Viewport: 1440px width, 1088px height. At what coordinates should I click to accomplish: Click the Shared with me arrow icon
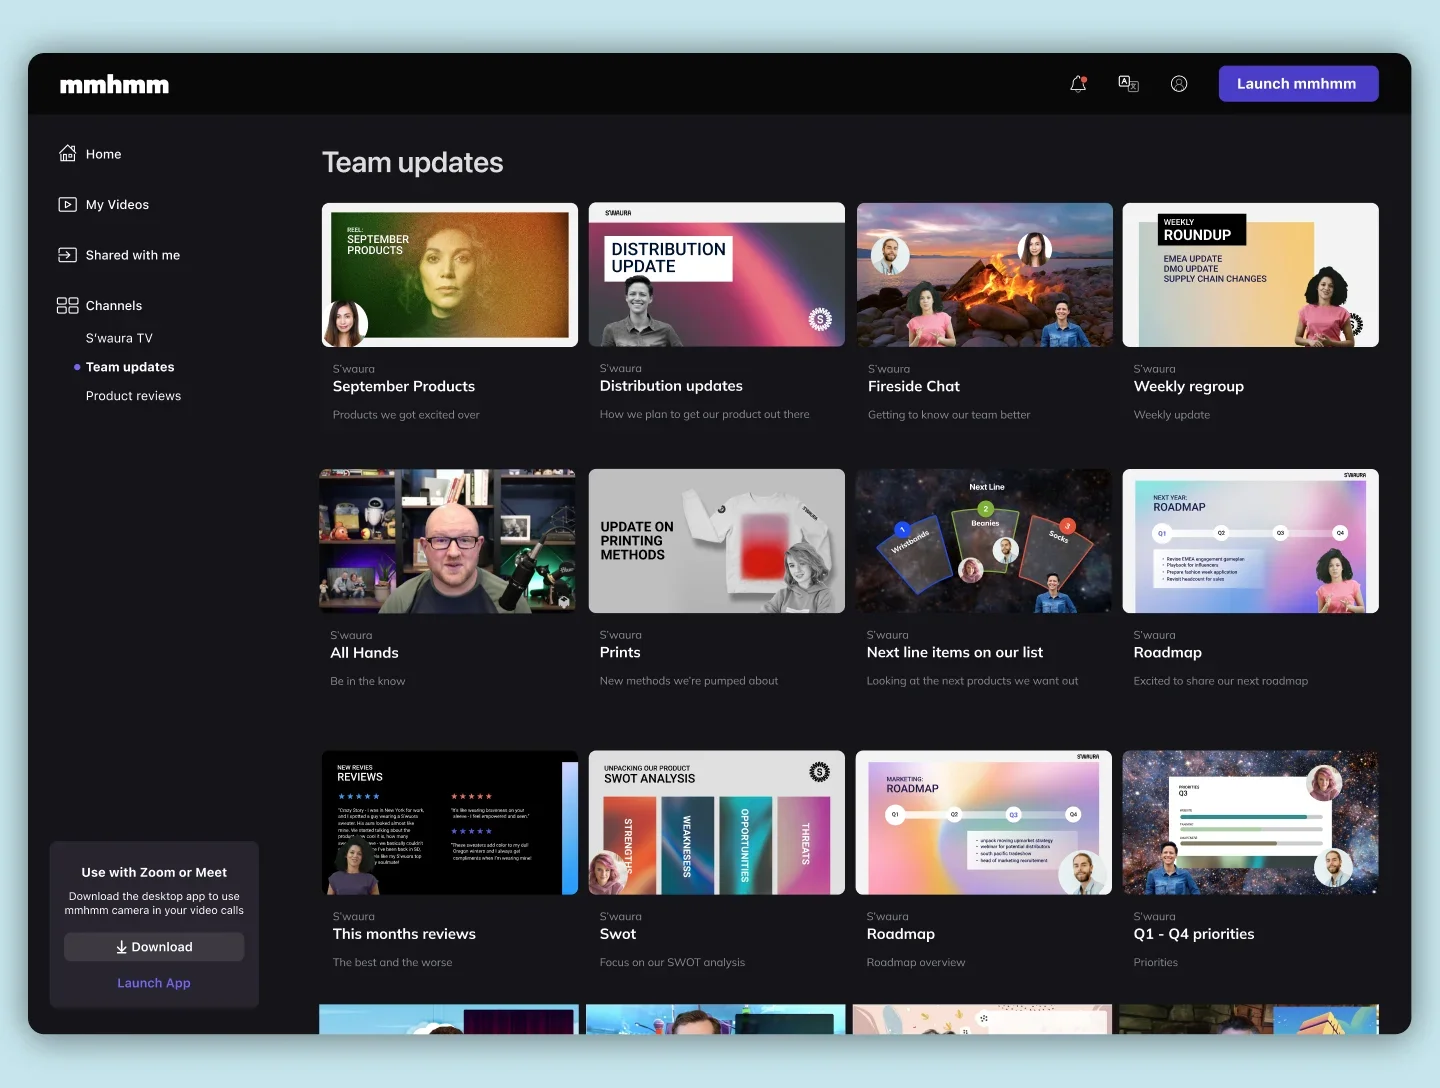click(x=67, y=255)
